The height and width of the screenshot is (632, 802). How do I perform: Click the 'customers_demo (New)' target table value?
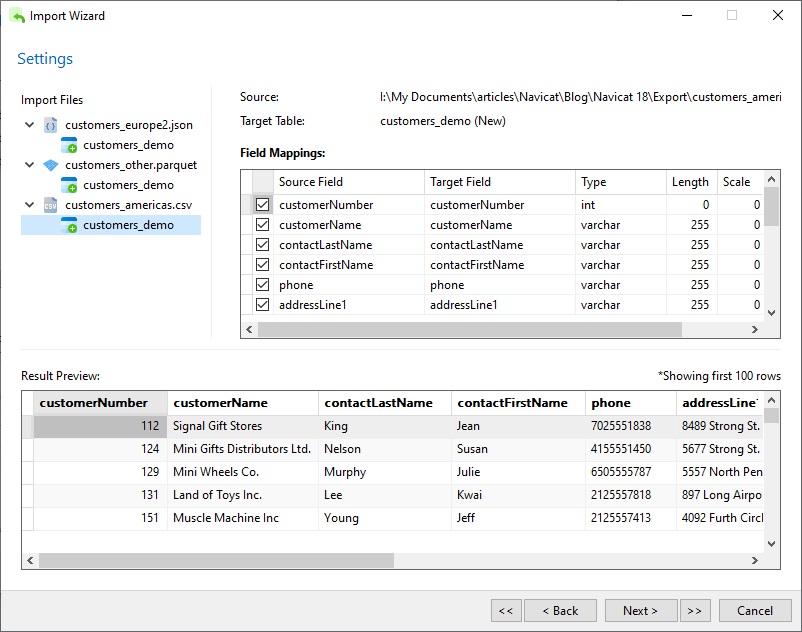pos(443,121)
